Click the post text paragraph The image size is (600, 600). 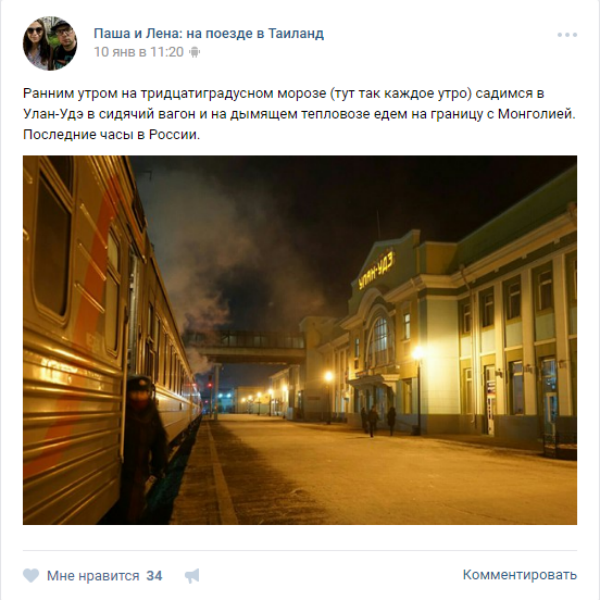[x=299, y=114]
